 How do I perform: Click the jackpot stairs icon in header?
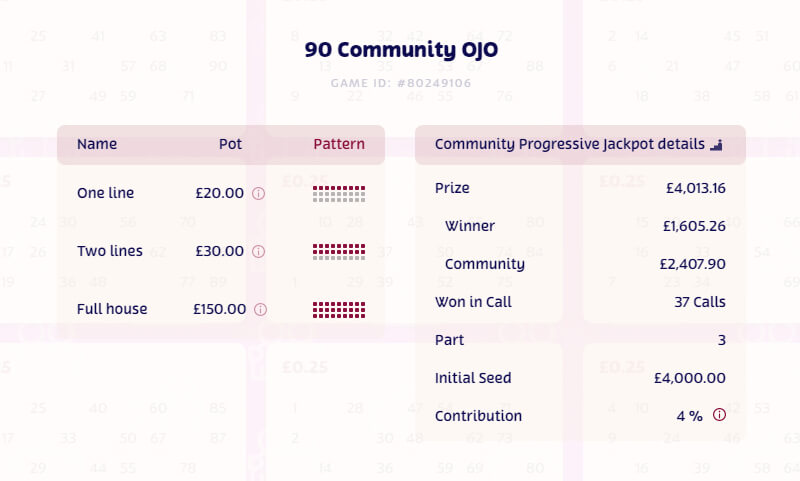(x=716, y=145)
